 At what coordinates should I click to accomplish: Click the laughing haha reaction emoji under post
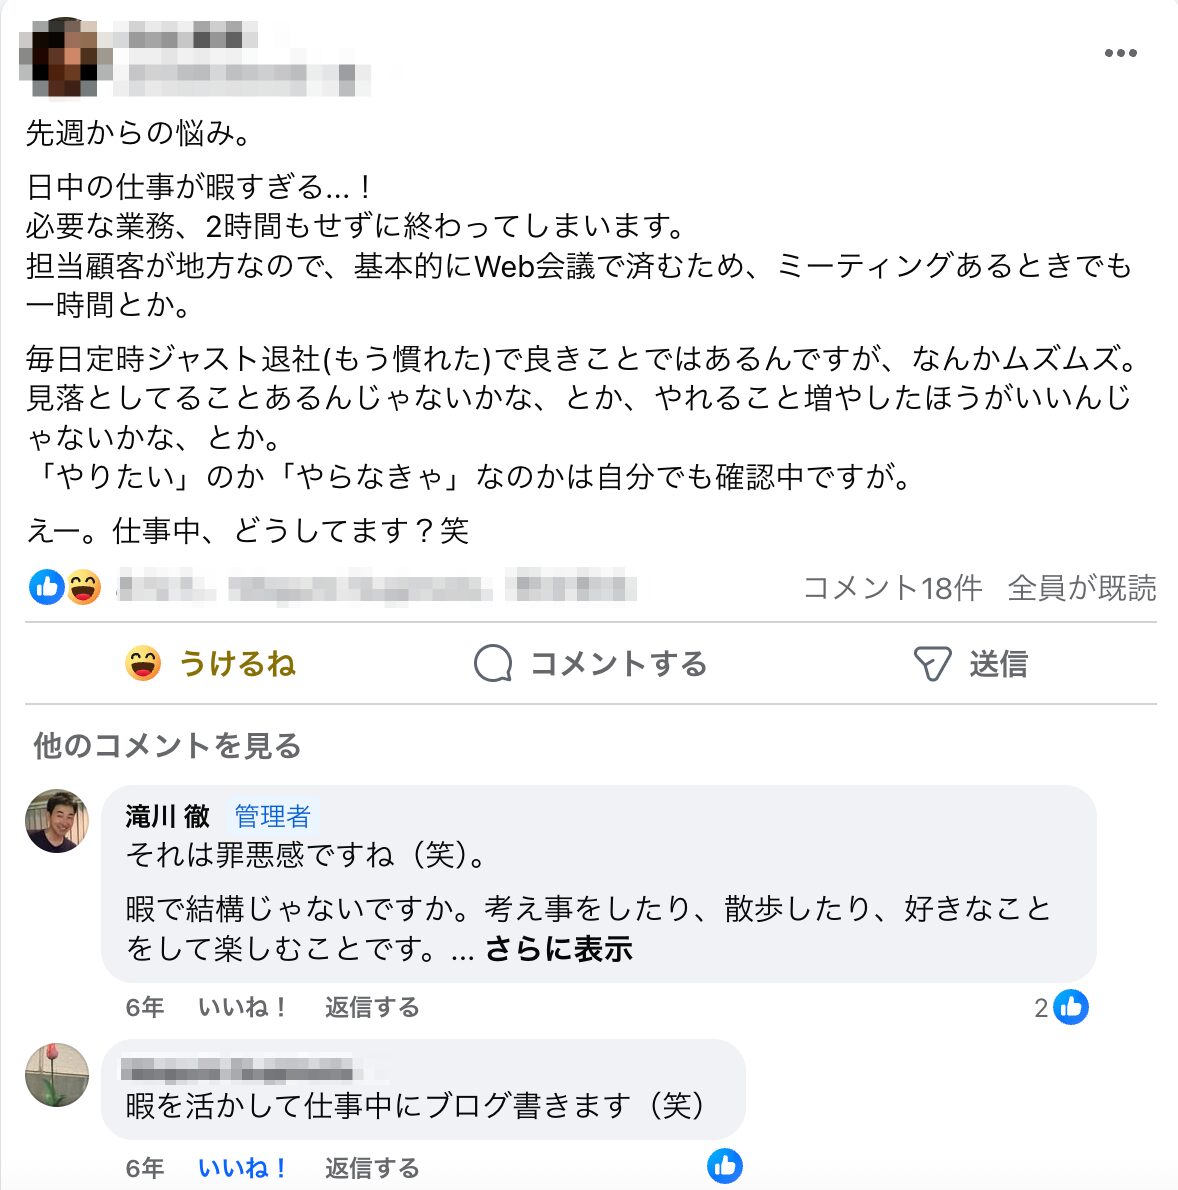[x=83, y=587]
